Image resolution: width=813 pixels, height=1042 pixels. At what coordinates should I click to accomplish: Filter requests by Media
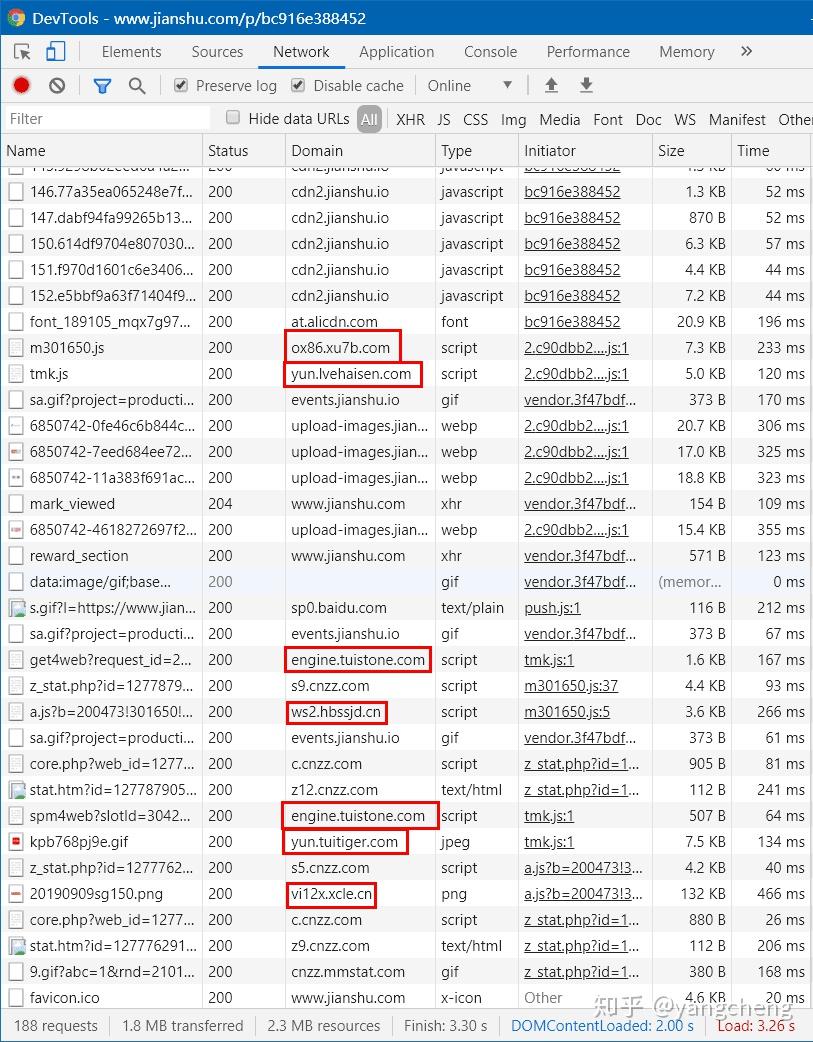560,120
